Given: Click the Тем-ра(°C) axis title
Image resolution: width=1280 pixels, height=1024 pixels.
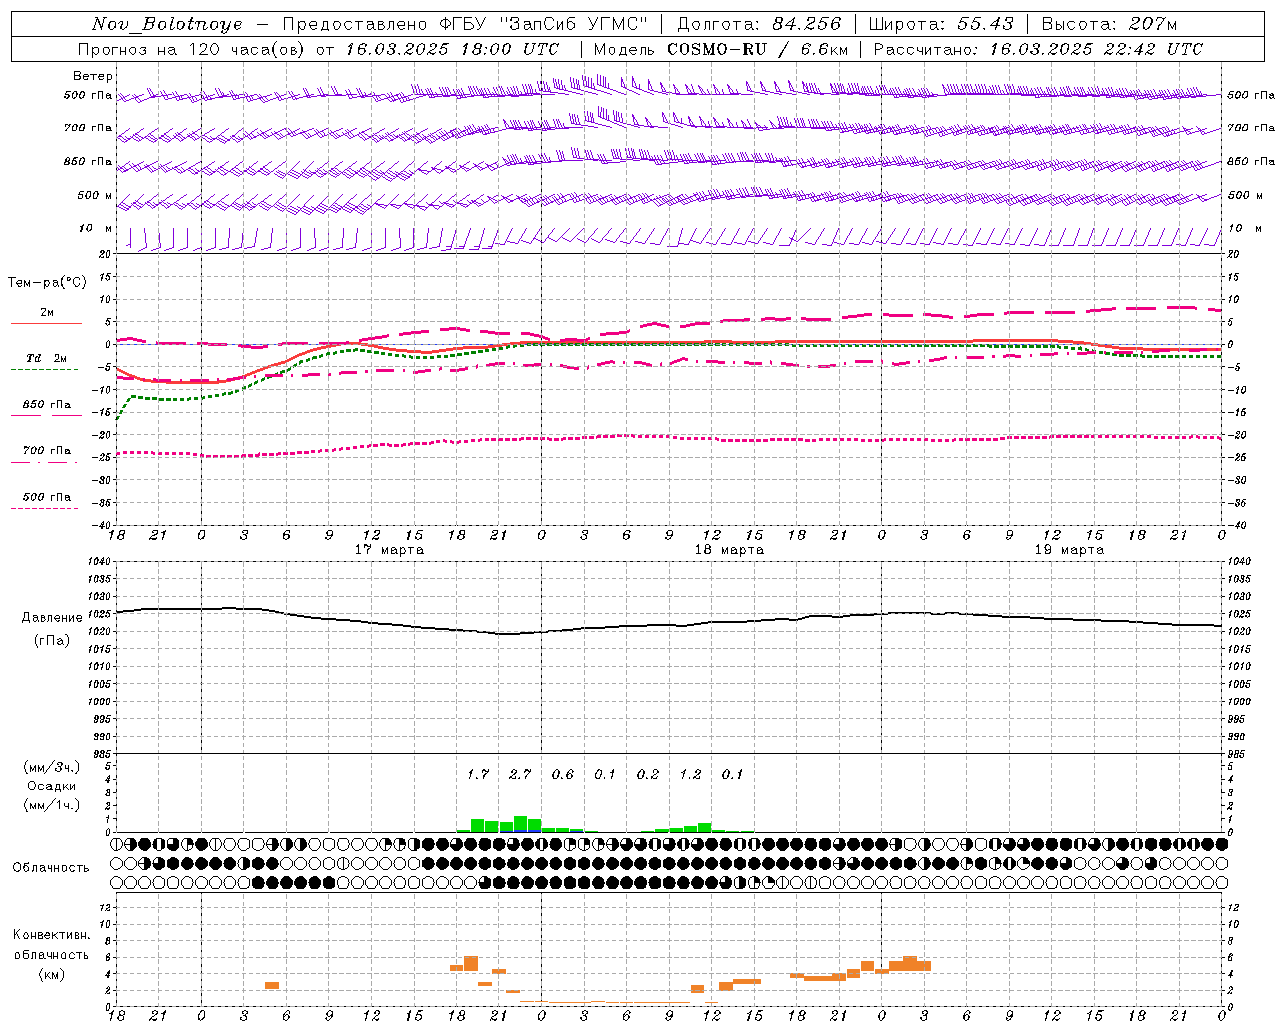Looking at the screenshot, I should pos(47,283).
